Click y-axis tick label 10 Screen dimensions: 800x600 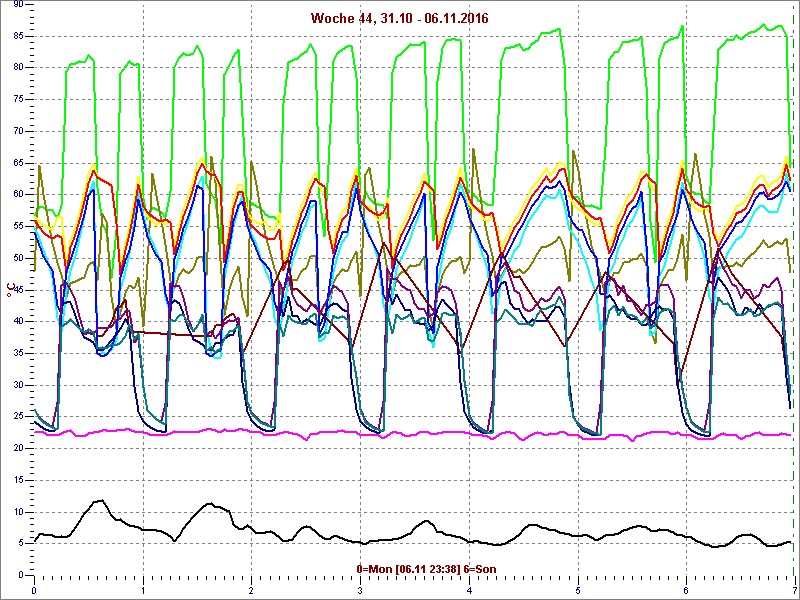pos(18,511)
